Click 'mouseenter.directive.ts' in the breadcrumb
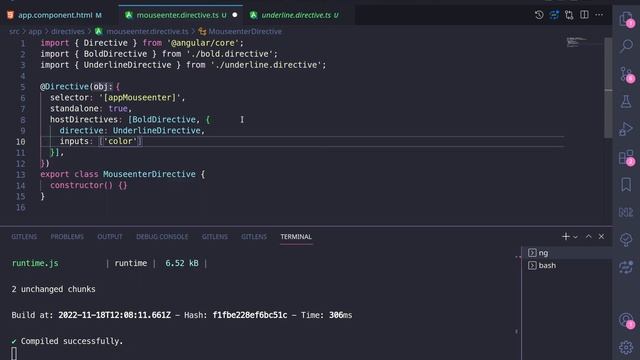The width and height of the screenshot is (640, 360). click(147, 31)
